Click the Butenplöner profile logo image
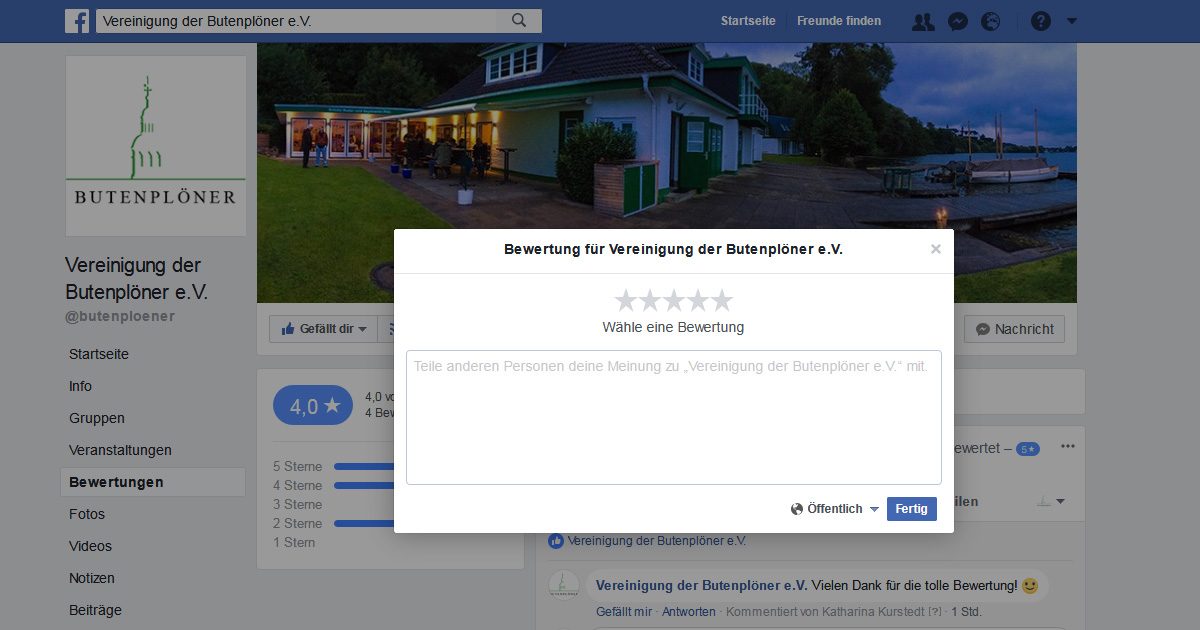The width and height of the screenshot is (1200, 630). (x=156, y=146)
